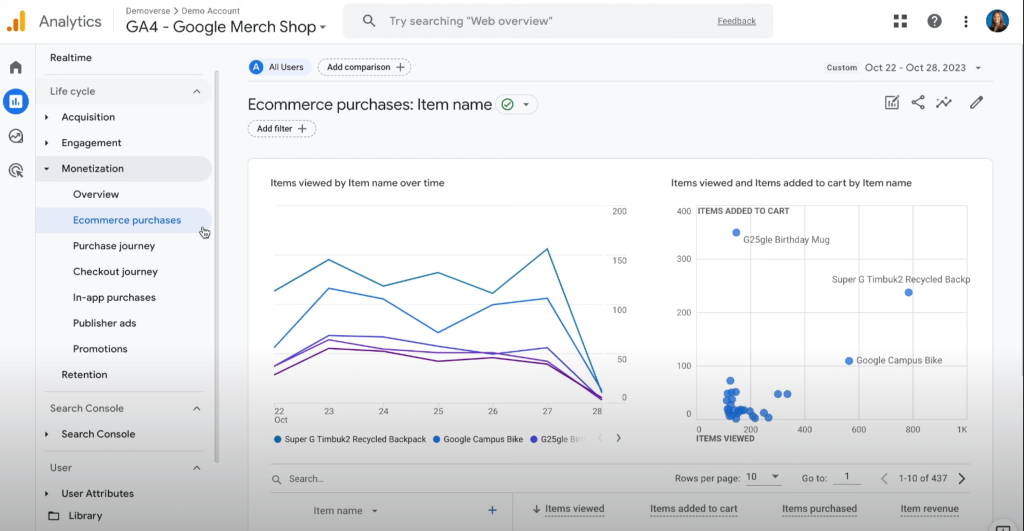
Task: Expand the Search Console tree item
Action: click(46, 434)
